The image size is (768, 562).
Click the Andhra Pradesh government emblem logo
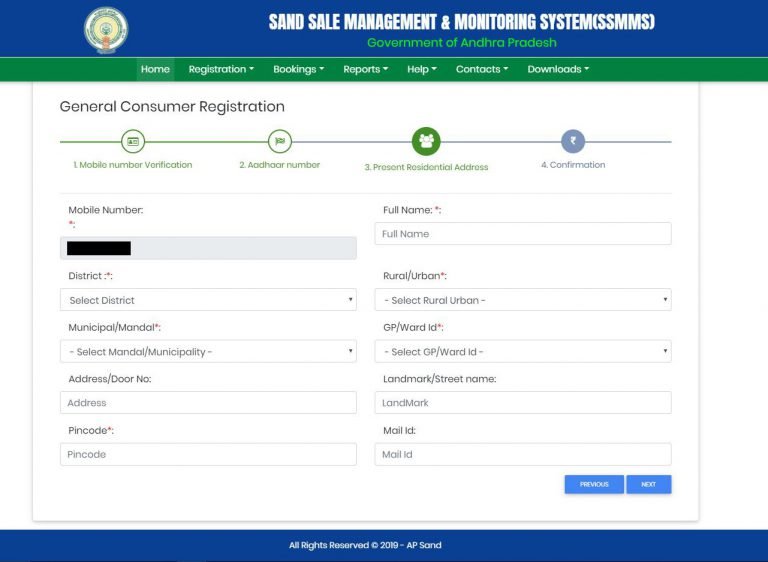point(106,29)
